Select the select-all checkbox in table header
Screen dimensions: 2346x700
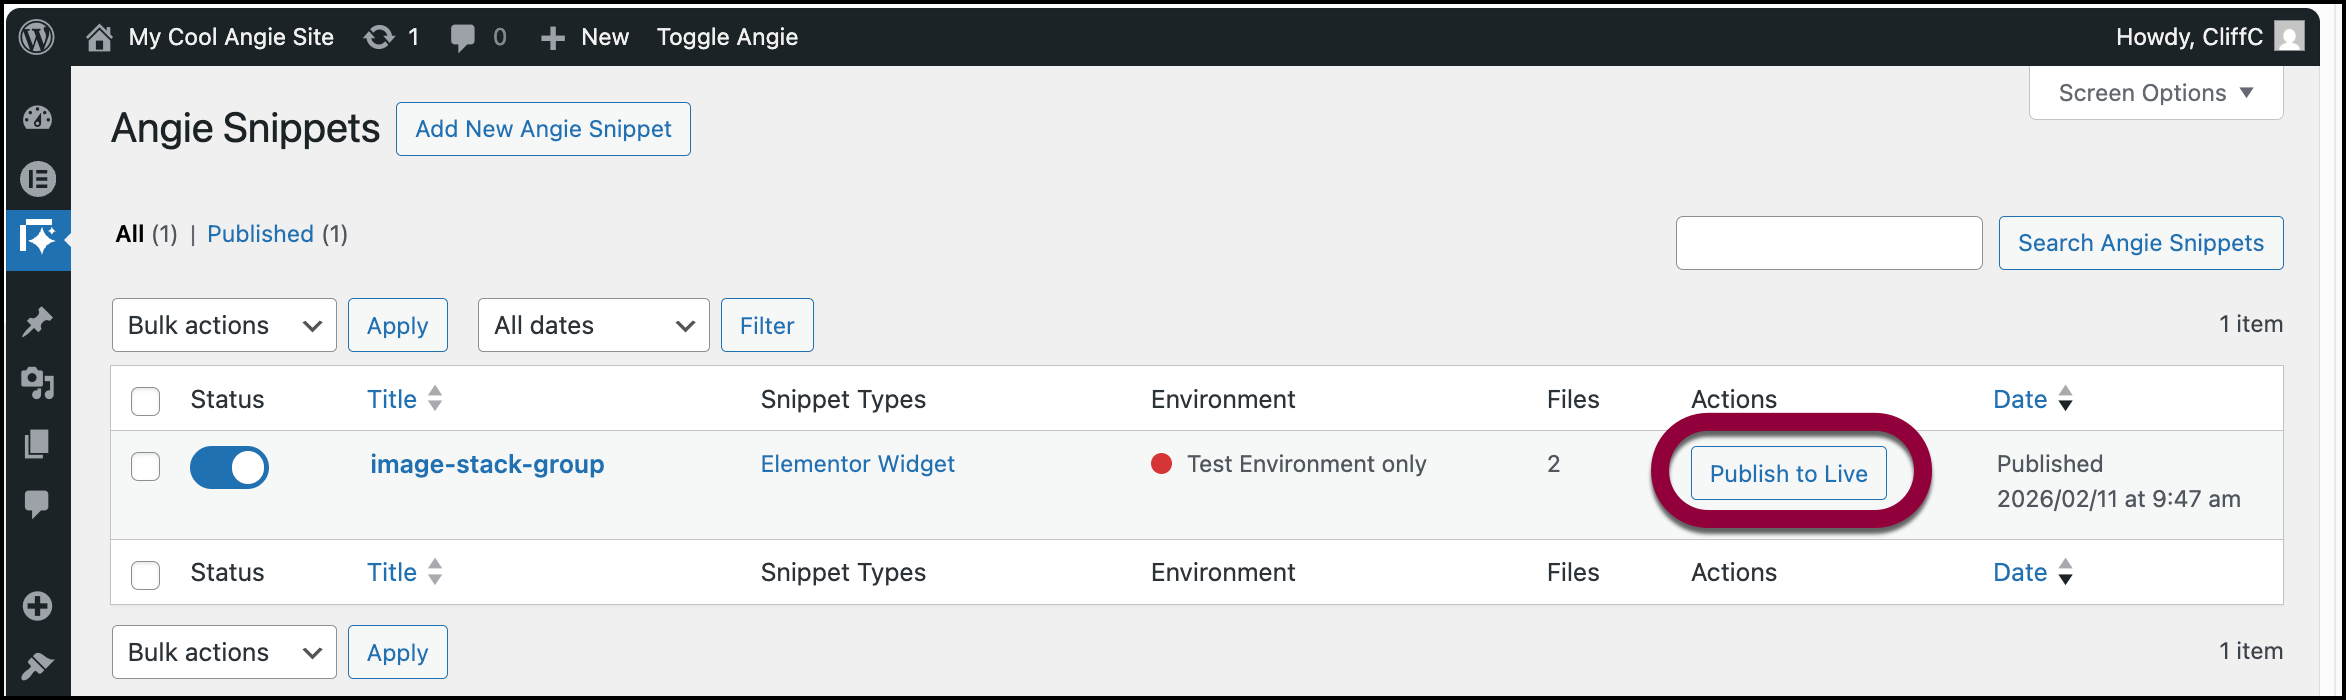point(145,400)
